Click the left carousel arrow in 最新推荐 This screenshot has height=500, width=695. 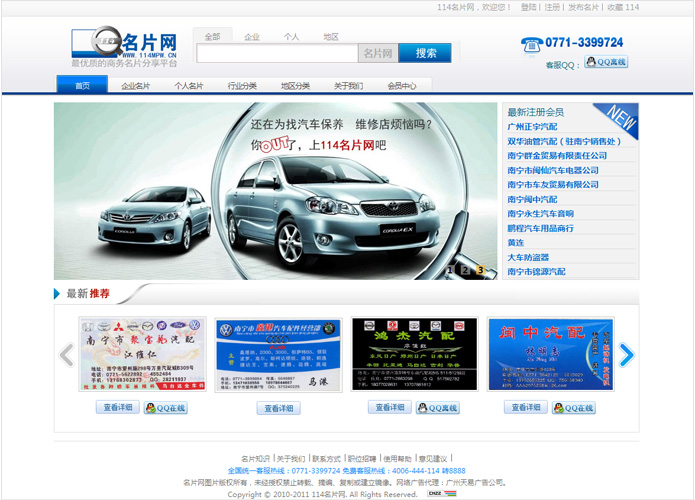pyautogui.click(x=66, y=355)
